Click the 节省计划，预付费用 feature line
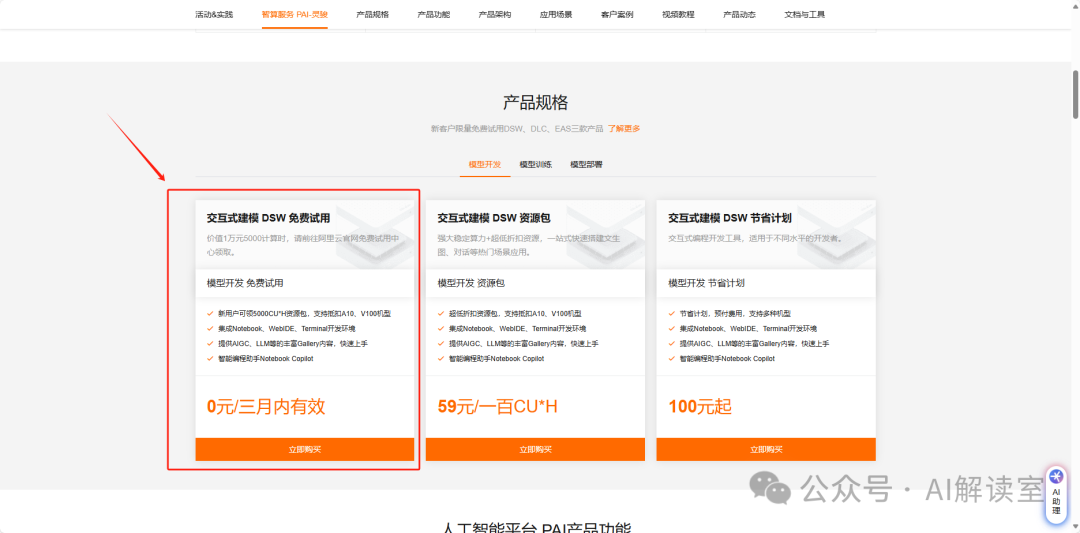The height and width of the screenshot is (533, 1080). coord(734,313)
